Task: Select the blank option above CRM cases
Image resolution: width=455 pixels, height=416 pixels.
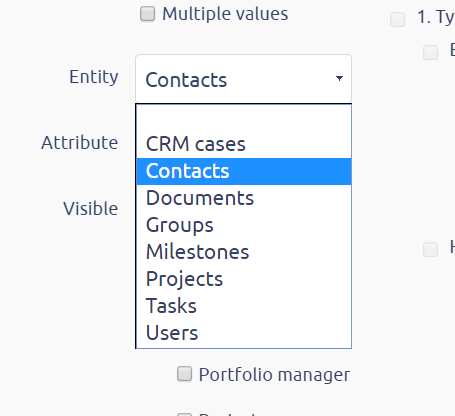Action: point(244,117)
